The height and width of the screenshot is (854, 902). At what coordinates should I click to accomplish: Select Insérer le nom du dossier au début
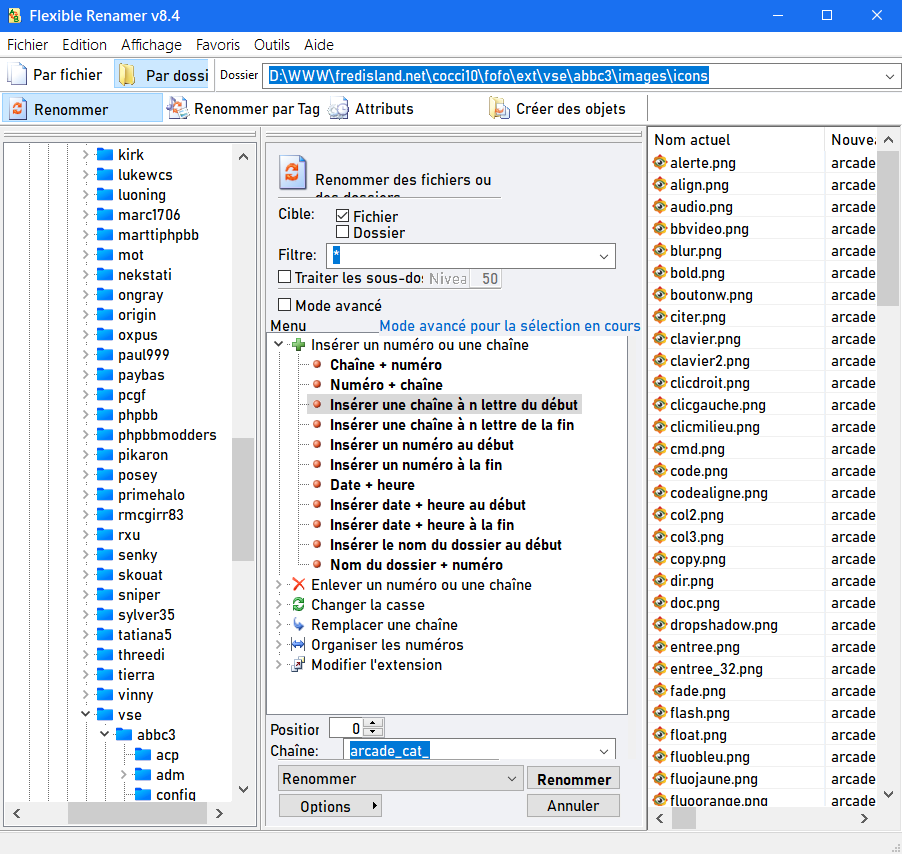pos(445,545)
